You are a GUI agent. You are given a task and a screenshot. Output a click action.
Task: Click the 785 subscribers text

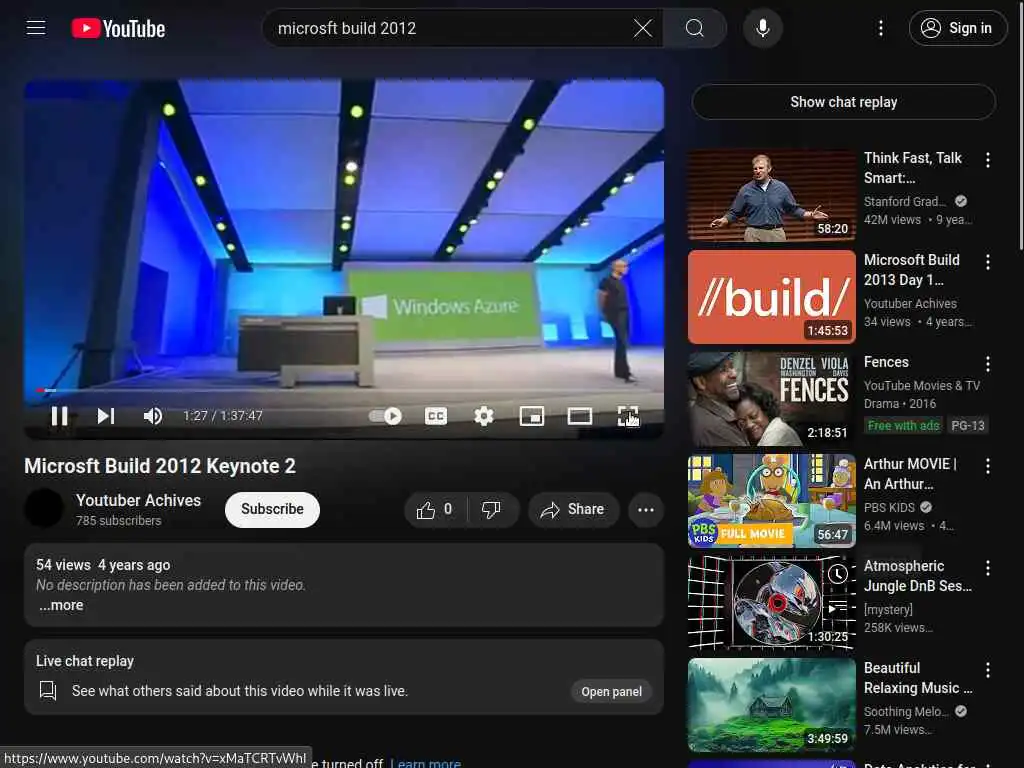click(x=118, y=520)
